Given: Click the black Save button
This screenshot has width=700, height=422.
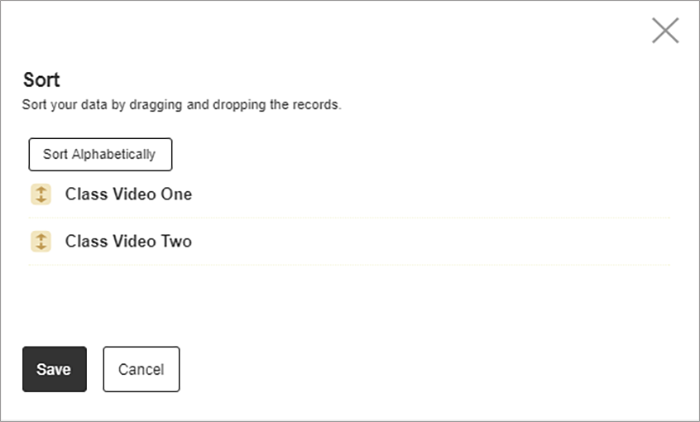Looking at the screenshot, I should pyautogui.click(x=54, y=369).
